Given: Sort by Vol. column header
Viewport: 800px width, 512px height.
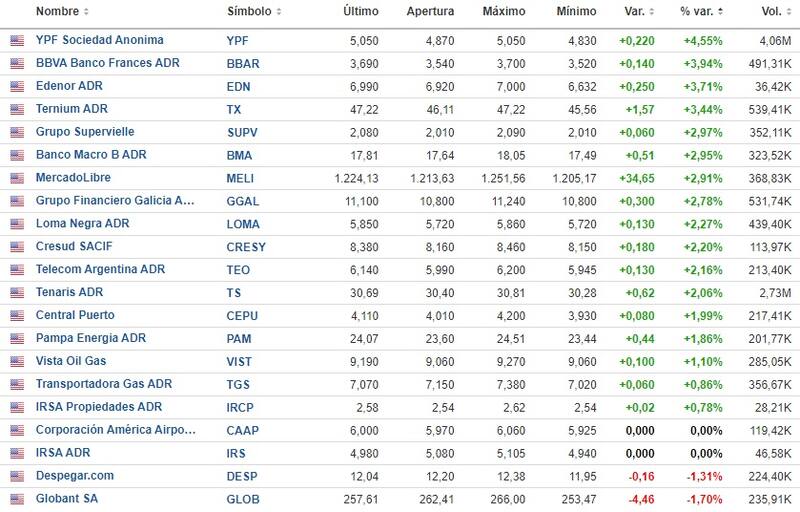Looking at the screenshot, I should 769,11.
